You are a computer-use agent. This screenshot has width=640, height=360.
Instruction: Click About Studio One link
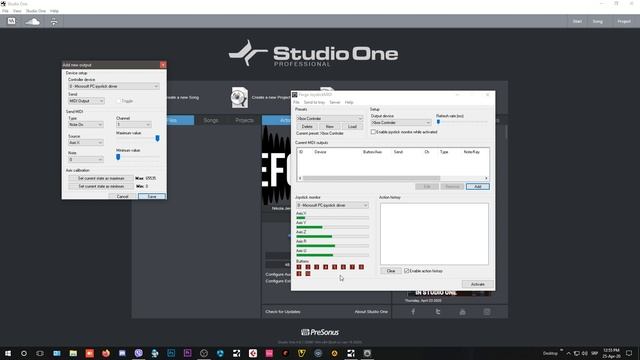coord(371,312)
